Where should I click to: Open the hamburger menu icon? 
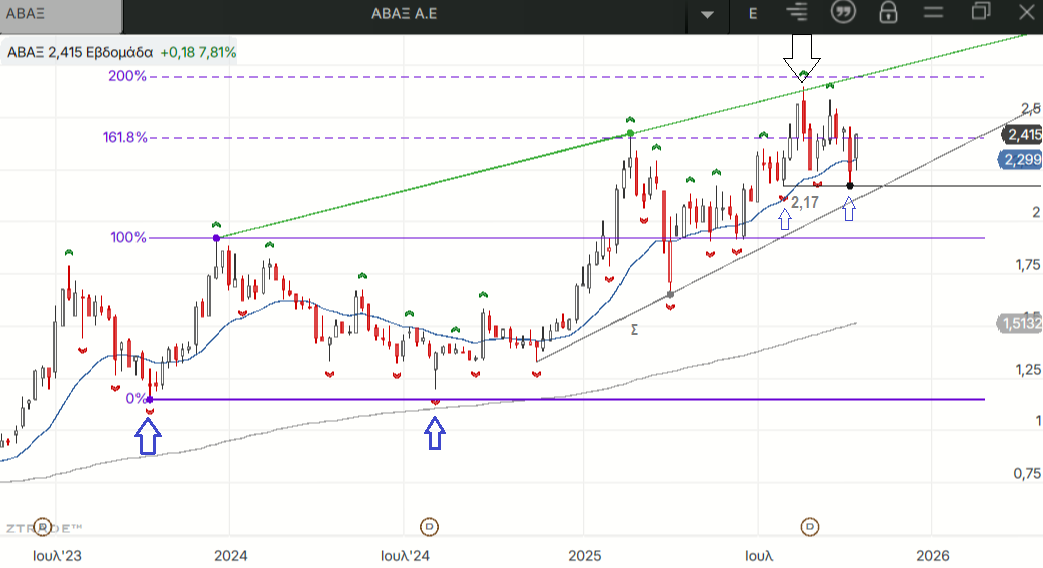click(x=934, y=13)
